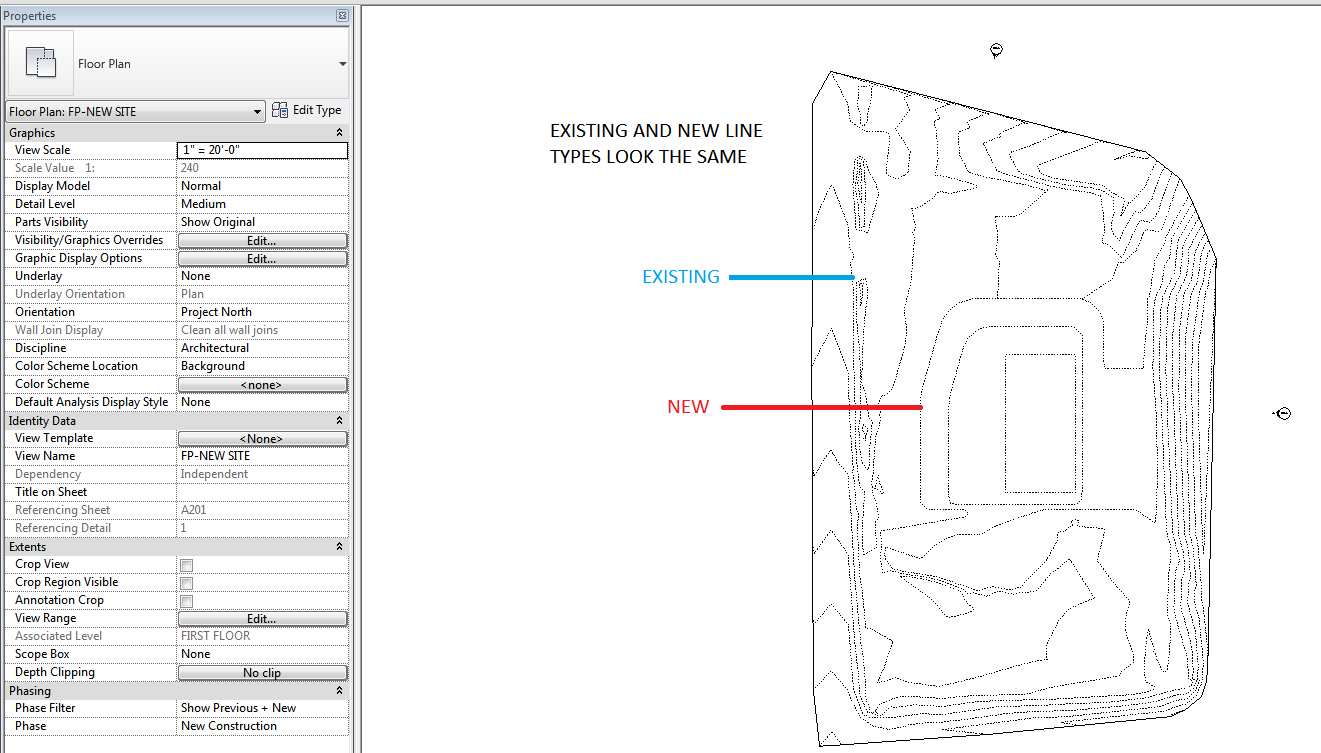Click the Properties palette title
The width and height of the screenshot is (1321, 753).
(30, 16)
